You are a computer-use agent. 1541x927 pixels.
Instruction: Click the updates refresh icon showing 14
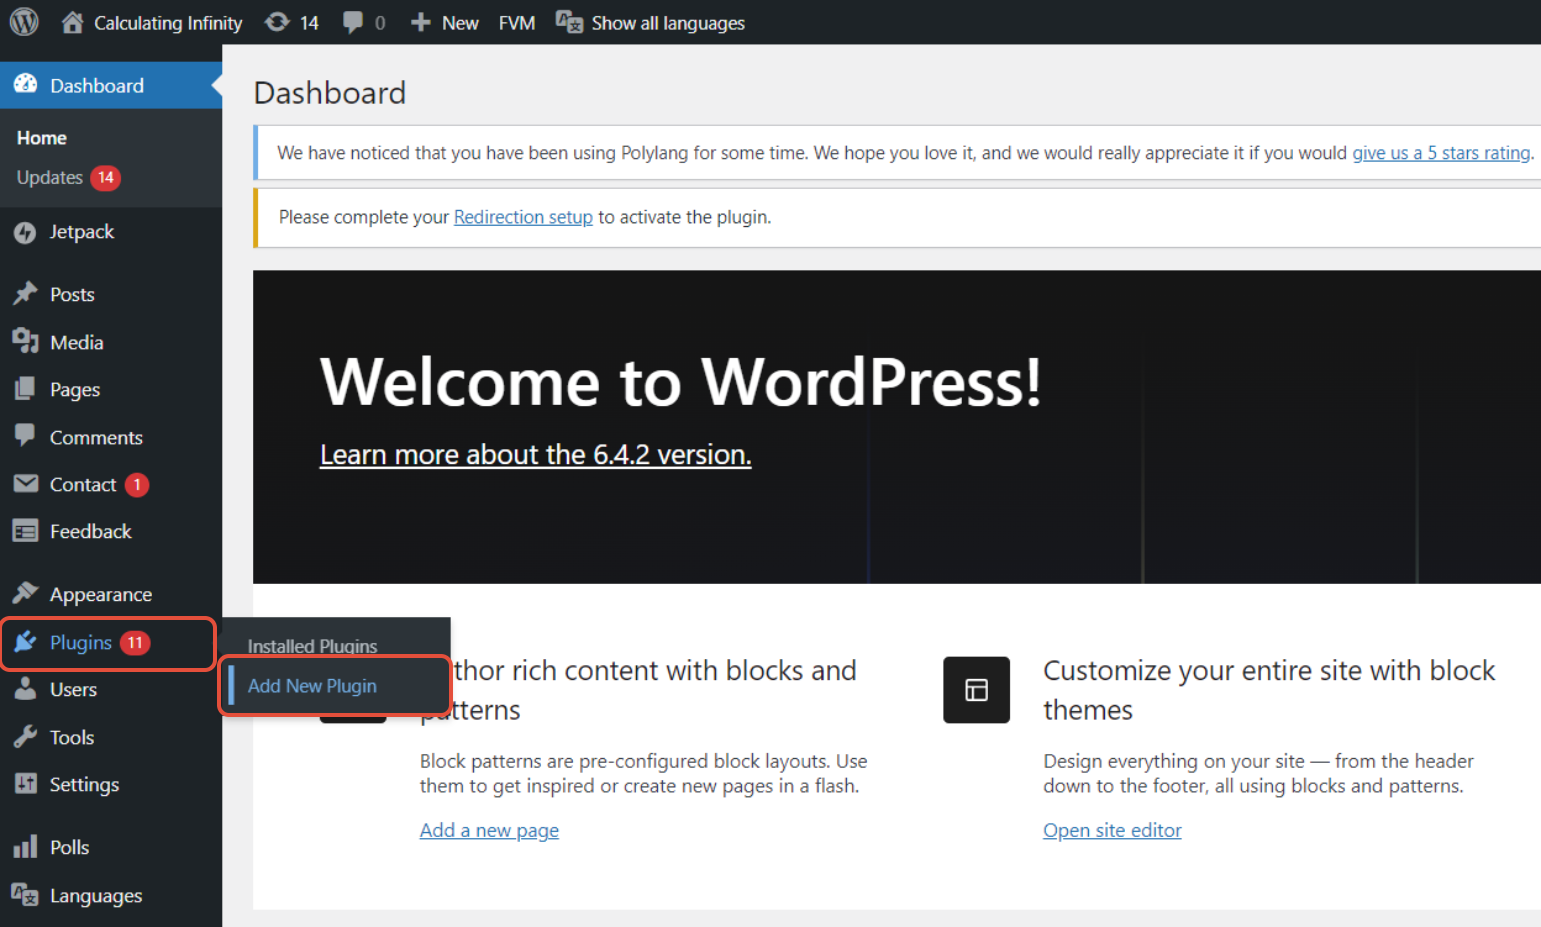(x=277, y=22)
